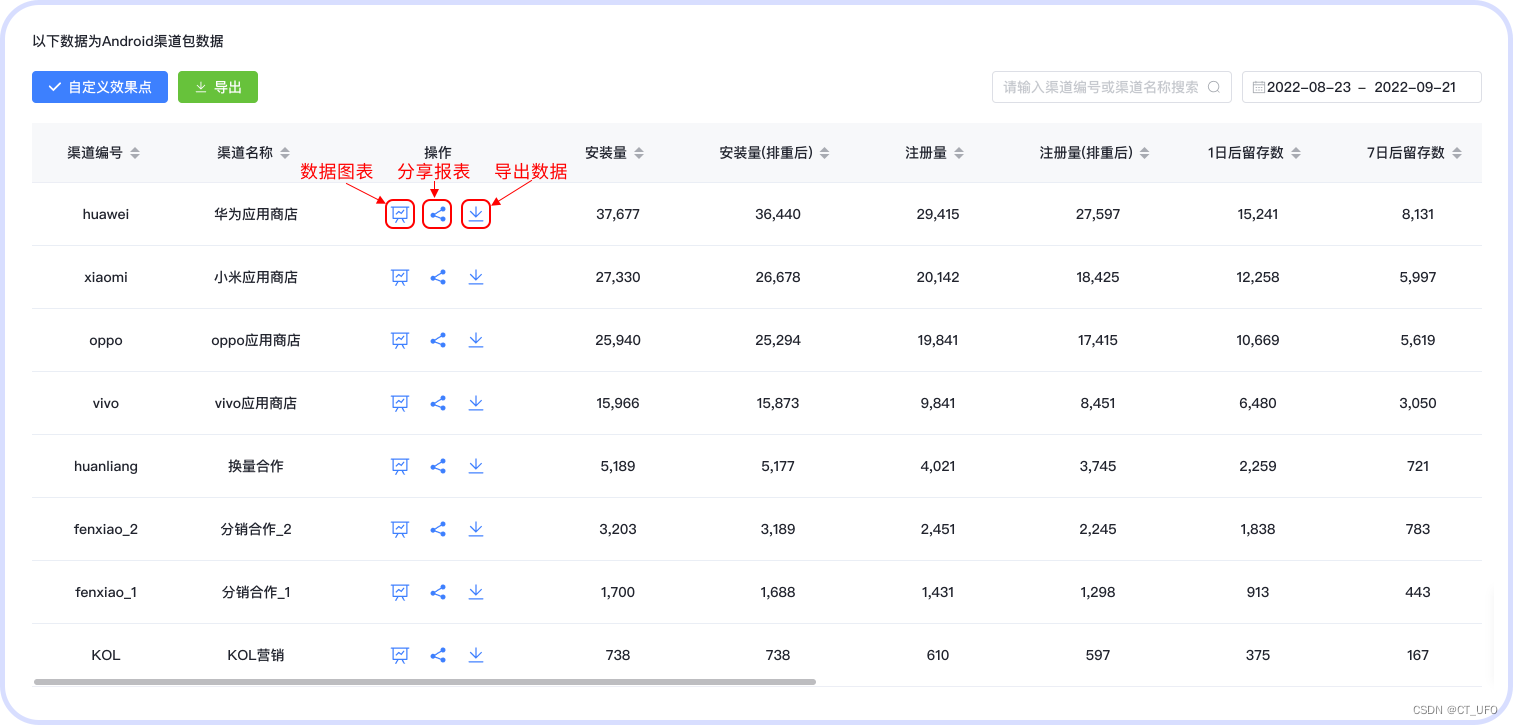Open the date range picker

[x=1362, y=87]
